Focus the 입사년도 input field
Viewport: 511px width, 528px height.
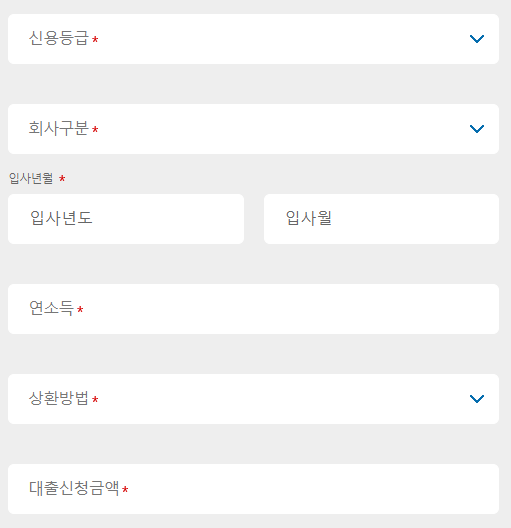coord(126,219)
